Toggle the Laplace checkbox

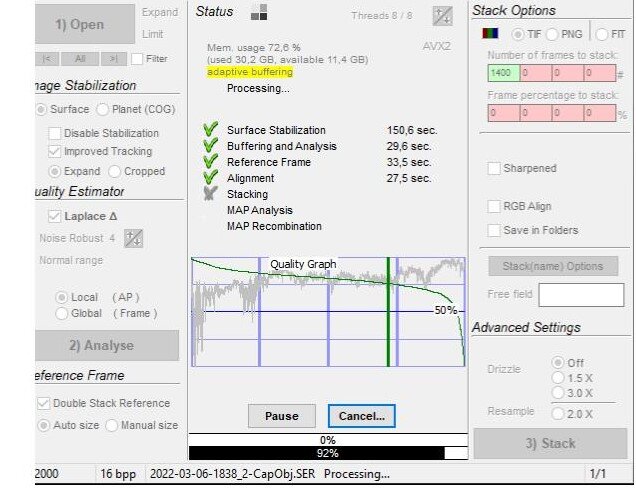tap(54, 216)
